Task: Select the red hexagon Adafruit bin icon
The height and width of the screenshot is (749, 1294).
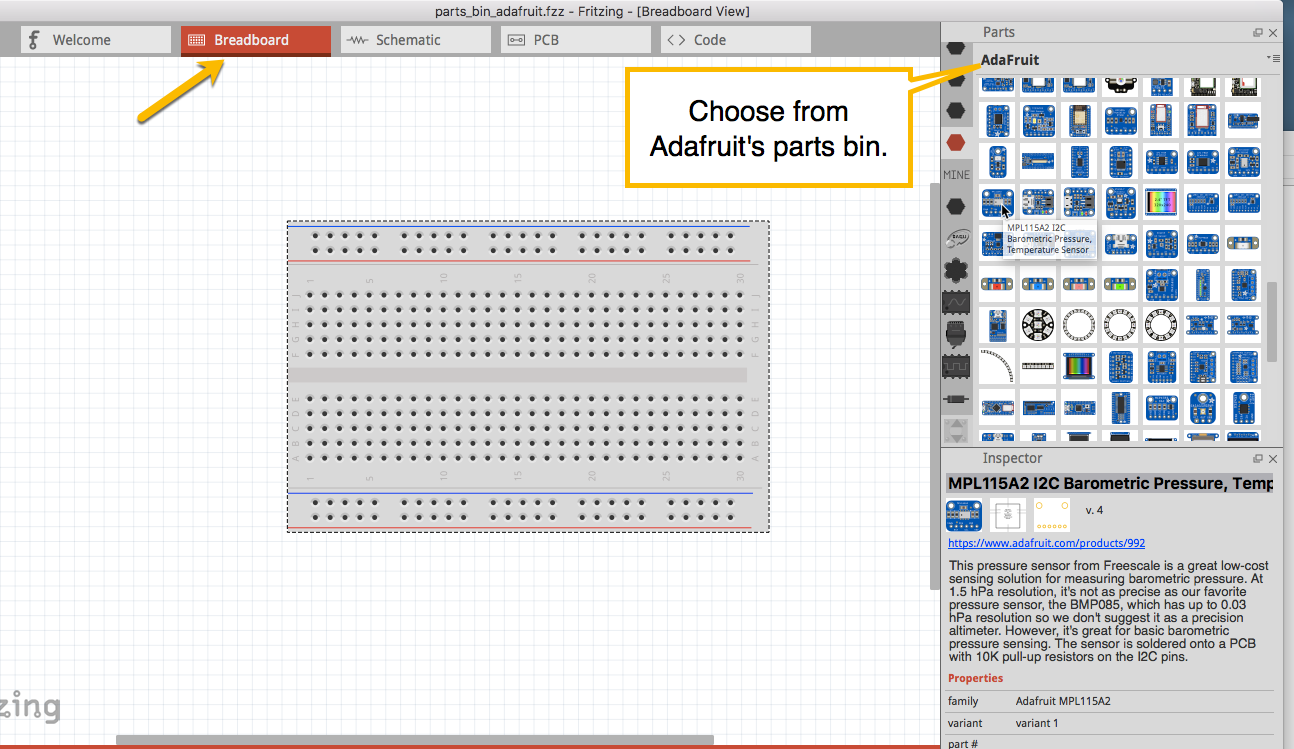Action: (957, 142)
